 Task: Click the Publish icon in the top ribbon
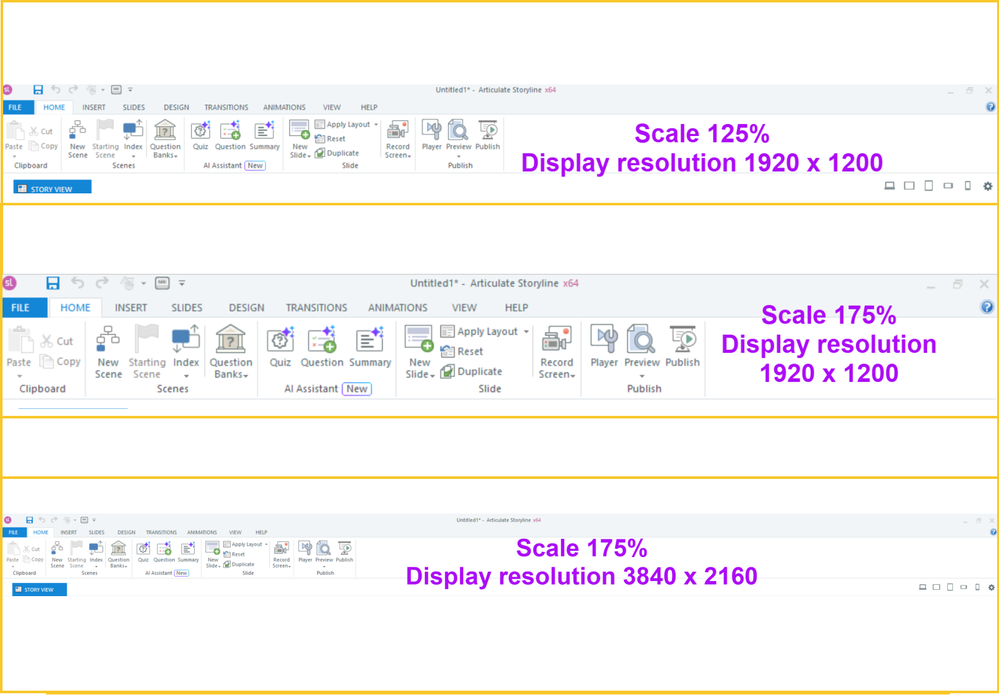click(x=488, y=131)
